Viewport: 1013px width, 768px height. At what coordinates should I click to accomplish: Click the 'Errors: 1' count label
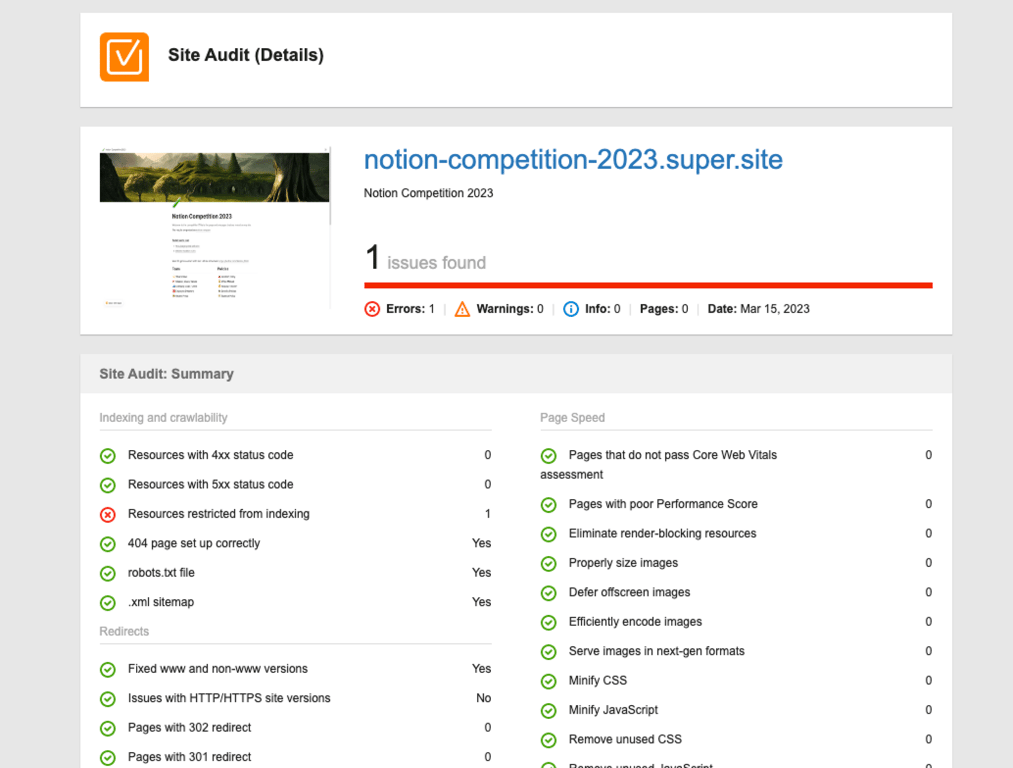coord(410,309)
